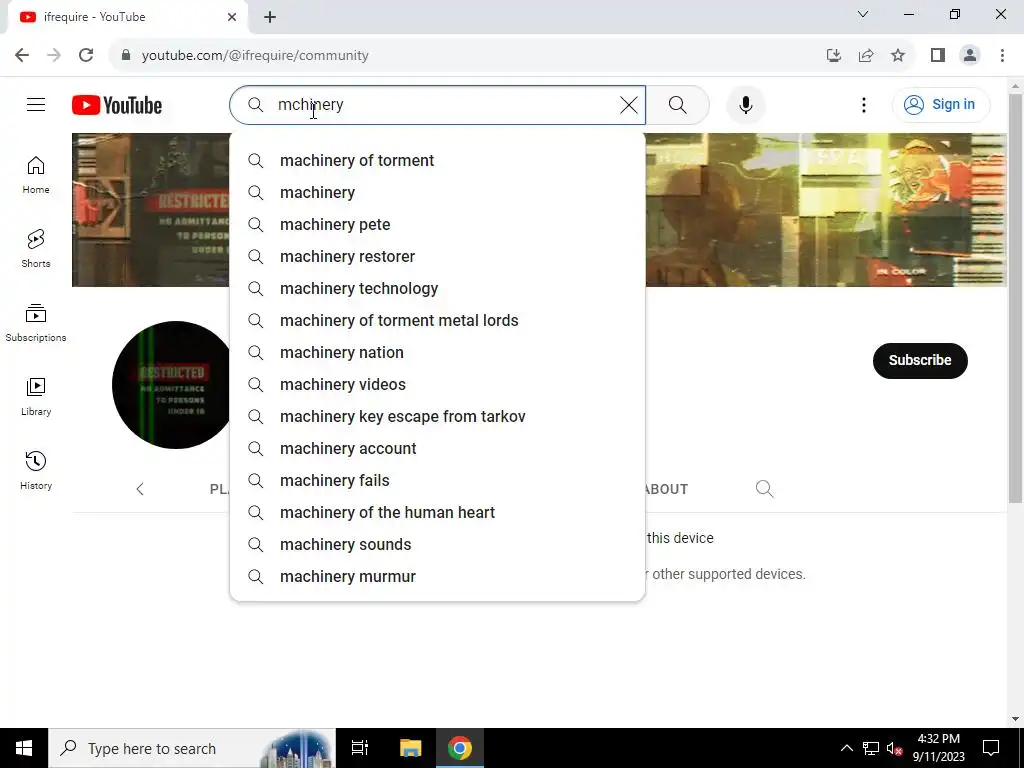Click the ifrequire channel avatar

pyautogui.click(x=171, y=385)
